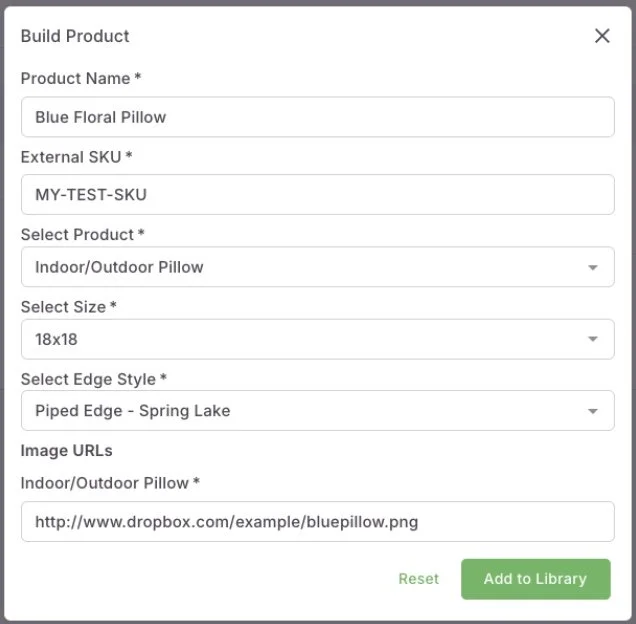Click the arrow beside Indoor/Outdoor Pillow
636x624 pixels.
coord(593,268)
